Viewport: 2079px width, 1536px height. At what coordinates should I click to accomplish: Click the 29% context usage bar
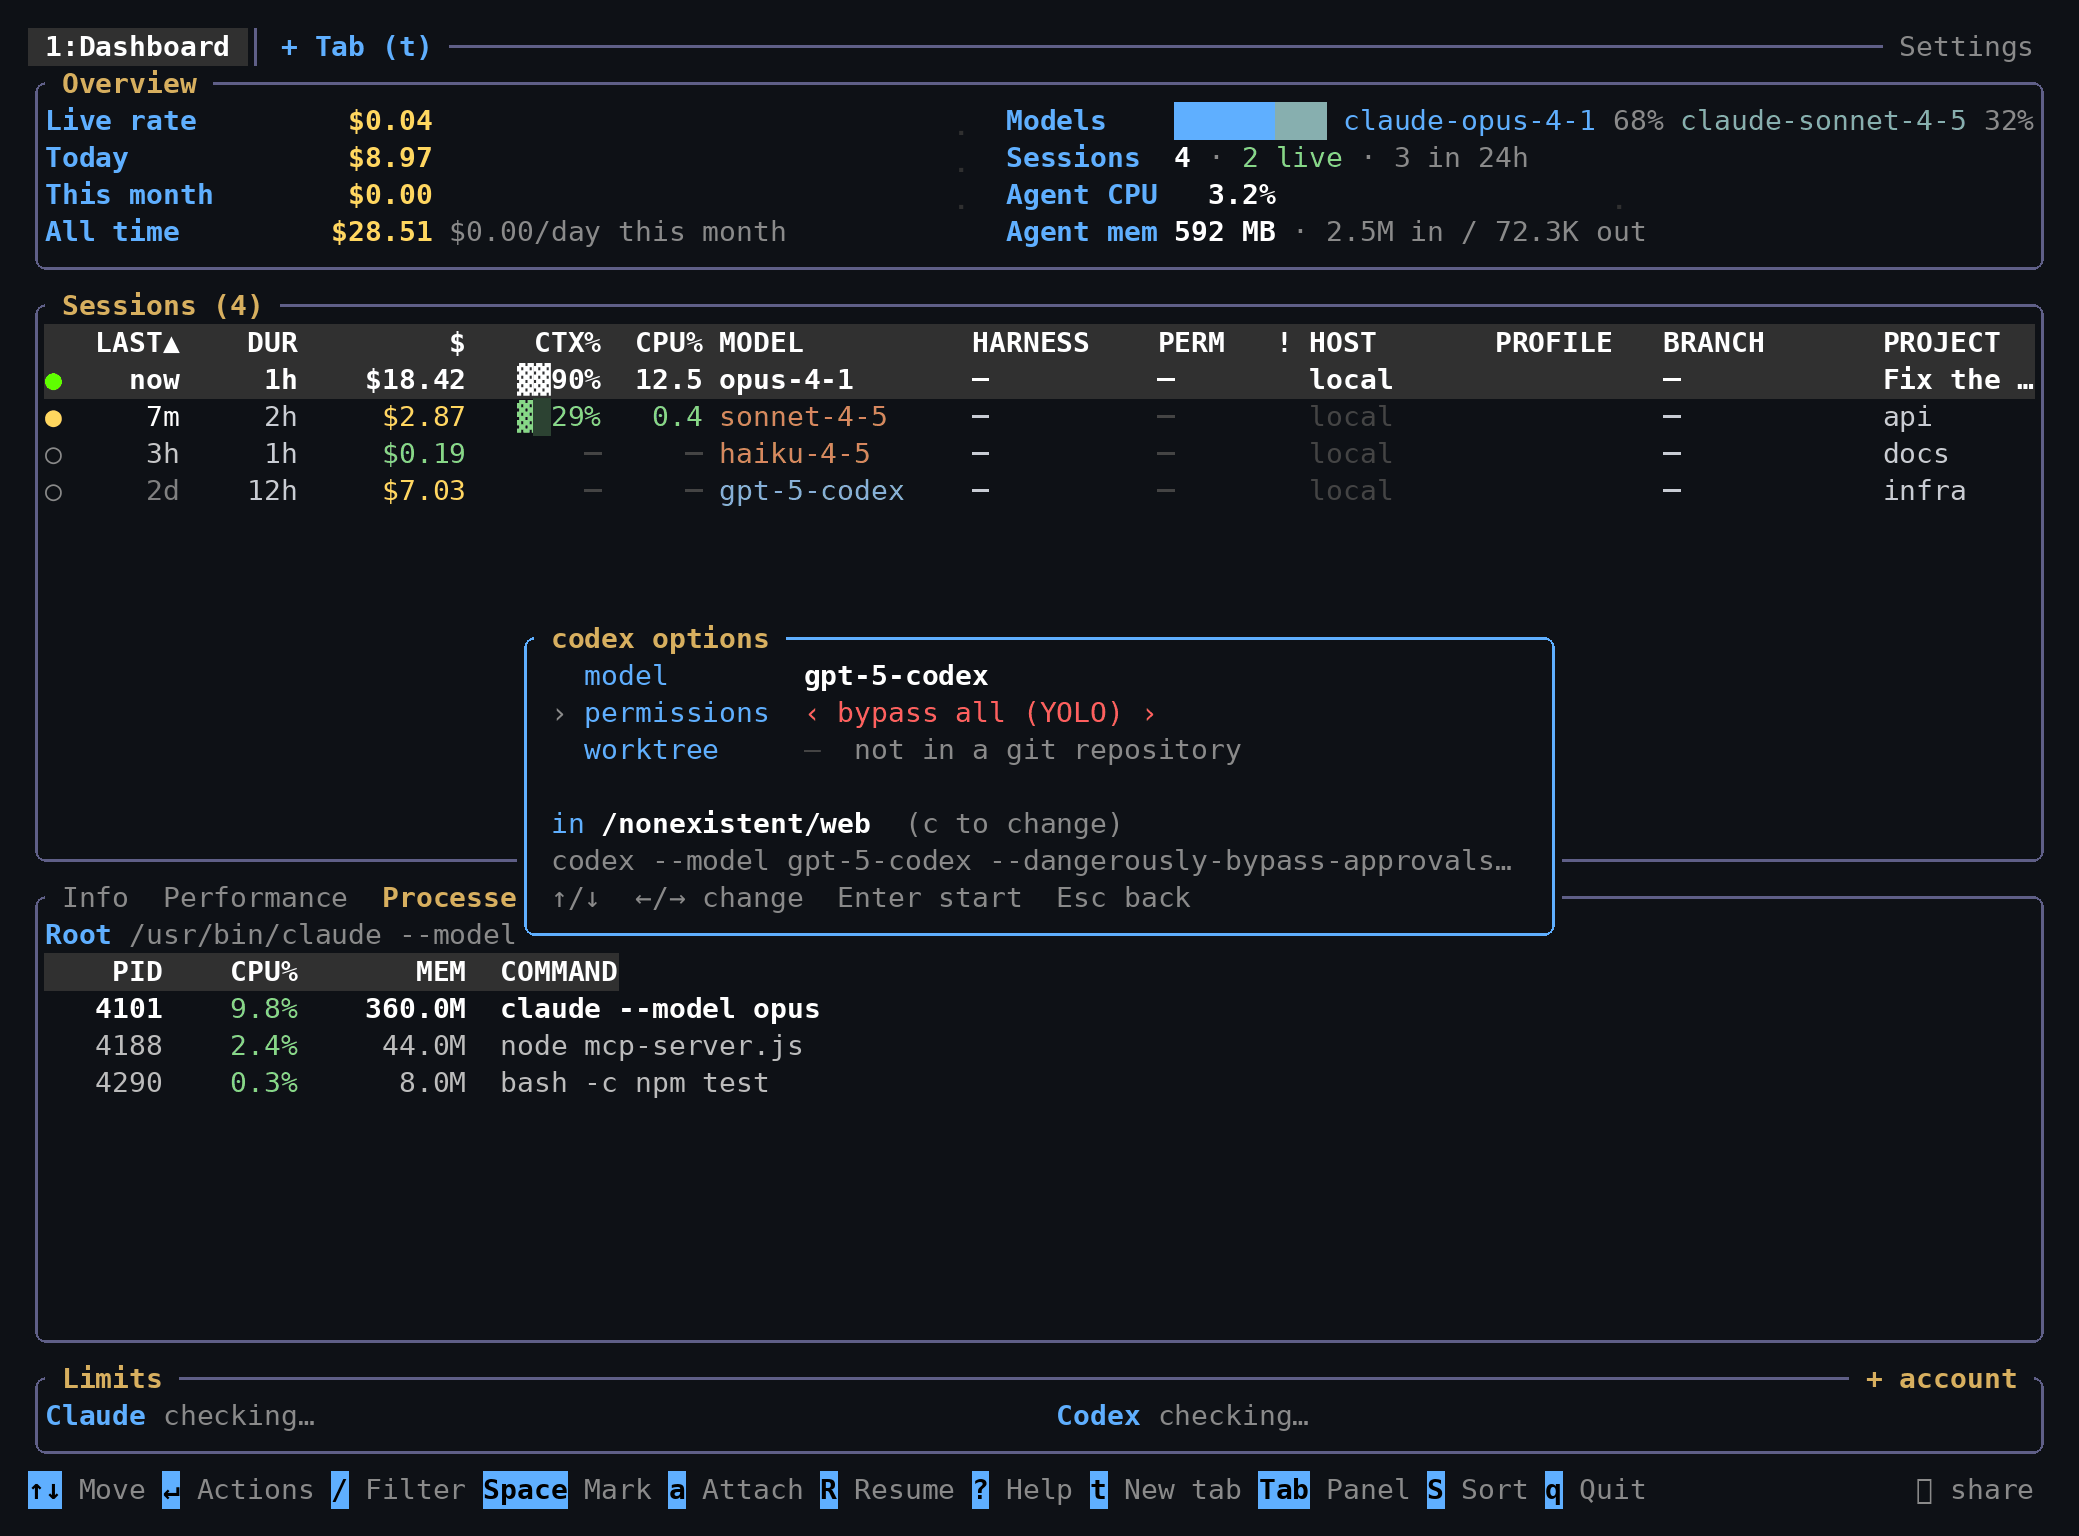point(533,417)
